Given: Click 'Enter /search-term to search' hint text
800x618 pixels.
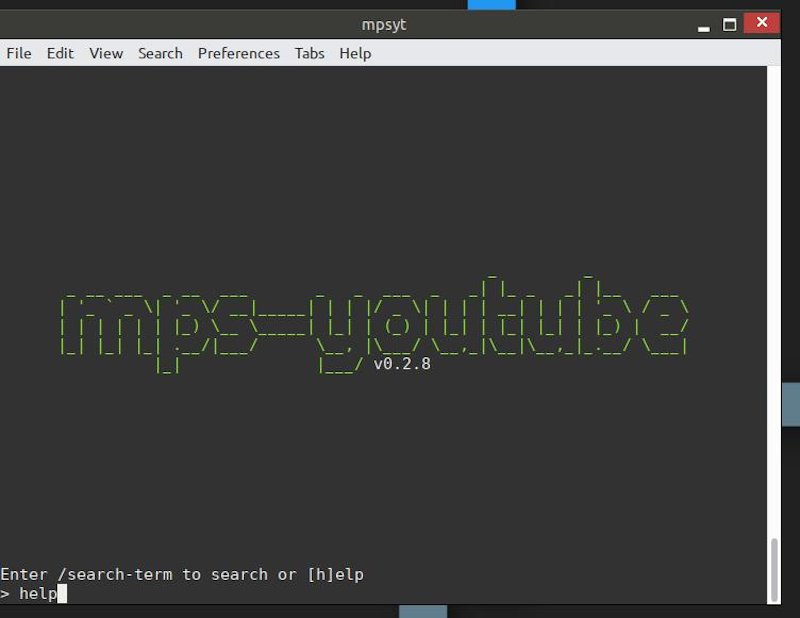Looking at the screenshot, I should click(x=182, y=575).
